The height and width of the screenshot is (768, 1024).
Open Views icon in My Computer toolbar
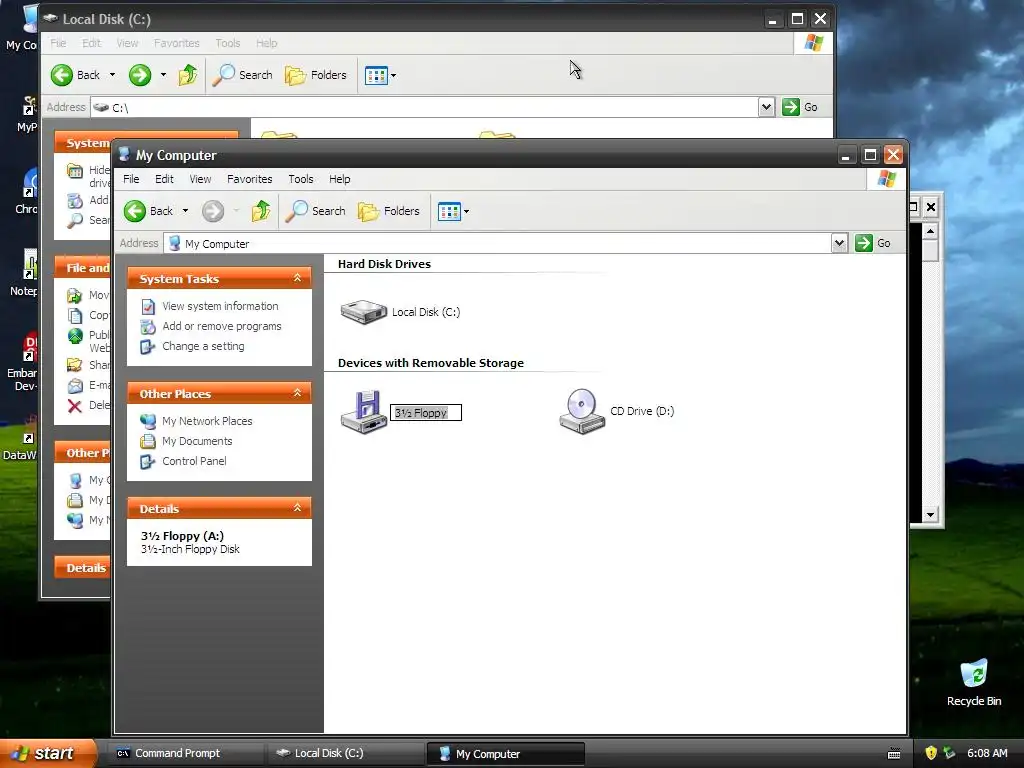449,211
